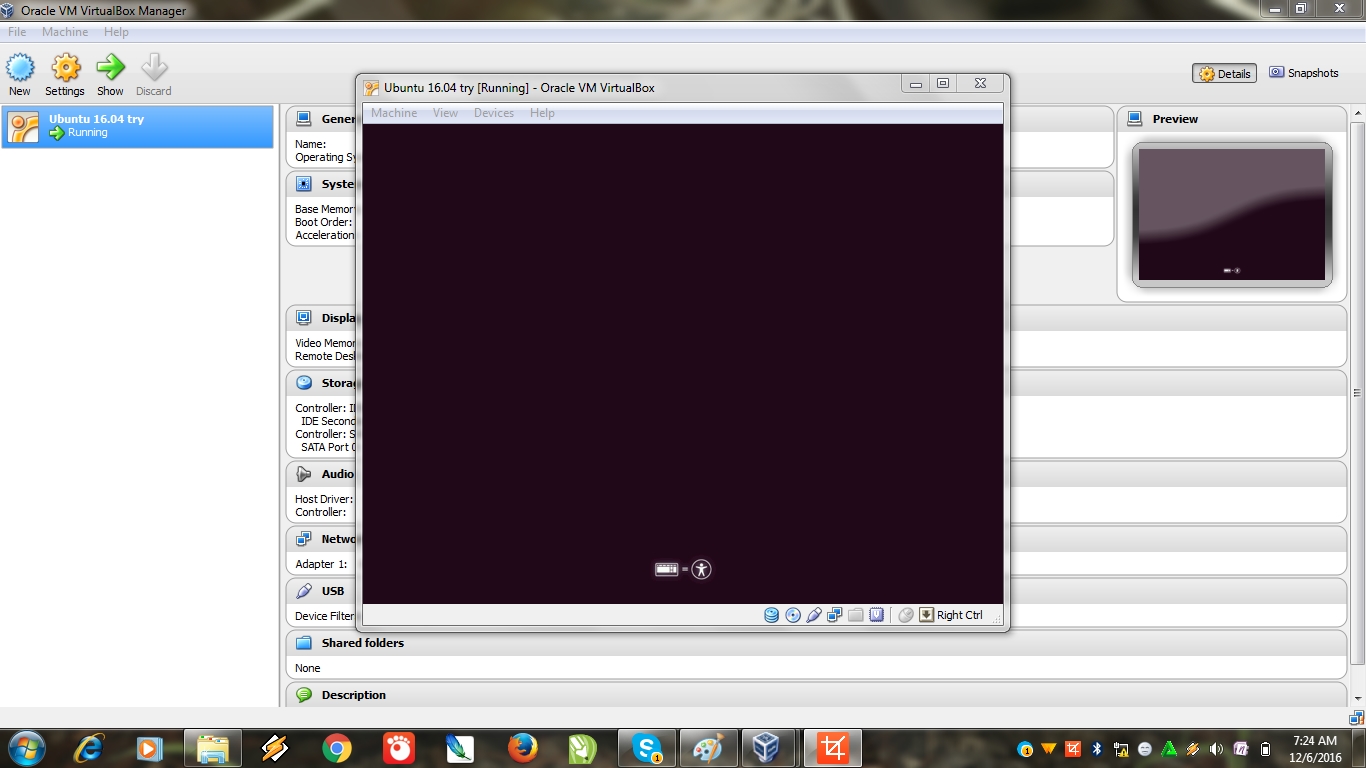Click the network adapters status icon

[x=835, y=615]
